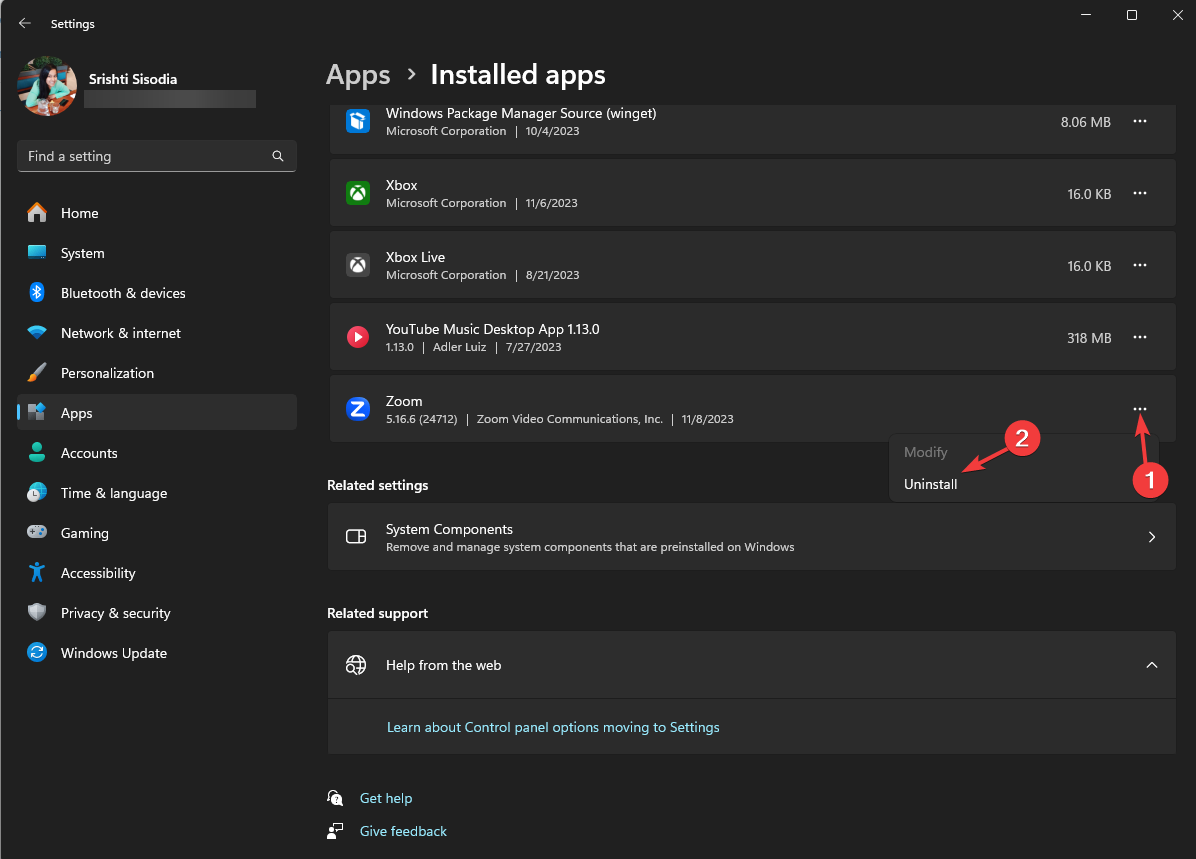Collapse the Help from the web section
Screen dimensions: 1196x859
click(x=1152, y=665)
